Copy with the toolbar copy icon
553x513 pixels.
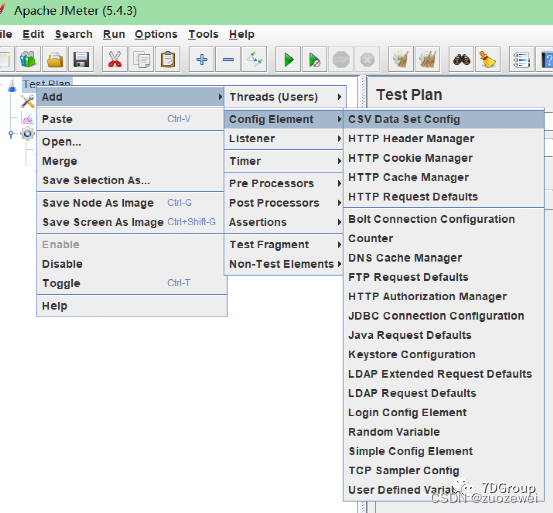141,59
